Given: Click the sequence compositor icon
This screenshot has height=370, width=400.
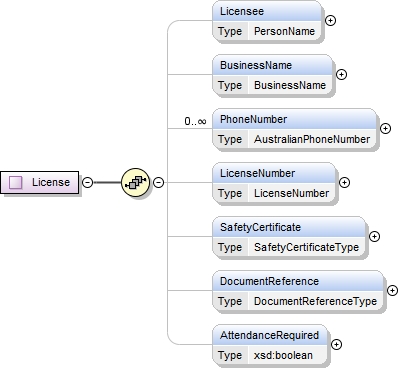Looking at the screenshot, I should tap(135, 182).
